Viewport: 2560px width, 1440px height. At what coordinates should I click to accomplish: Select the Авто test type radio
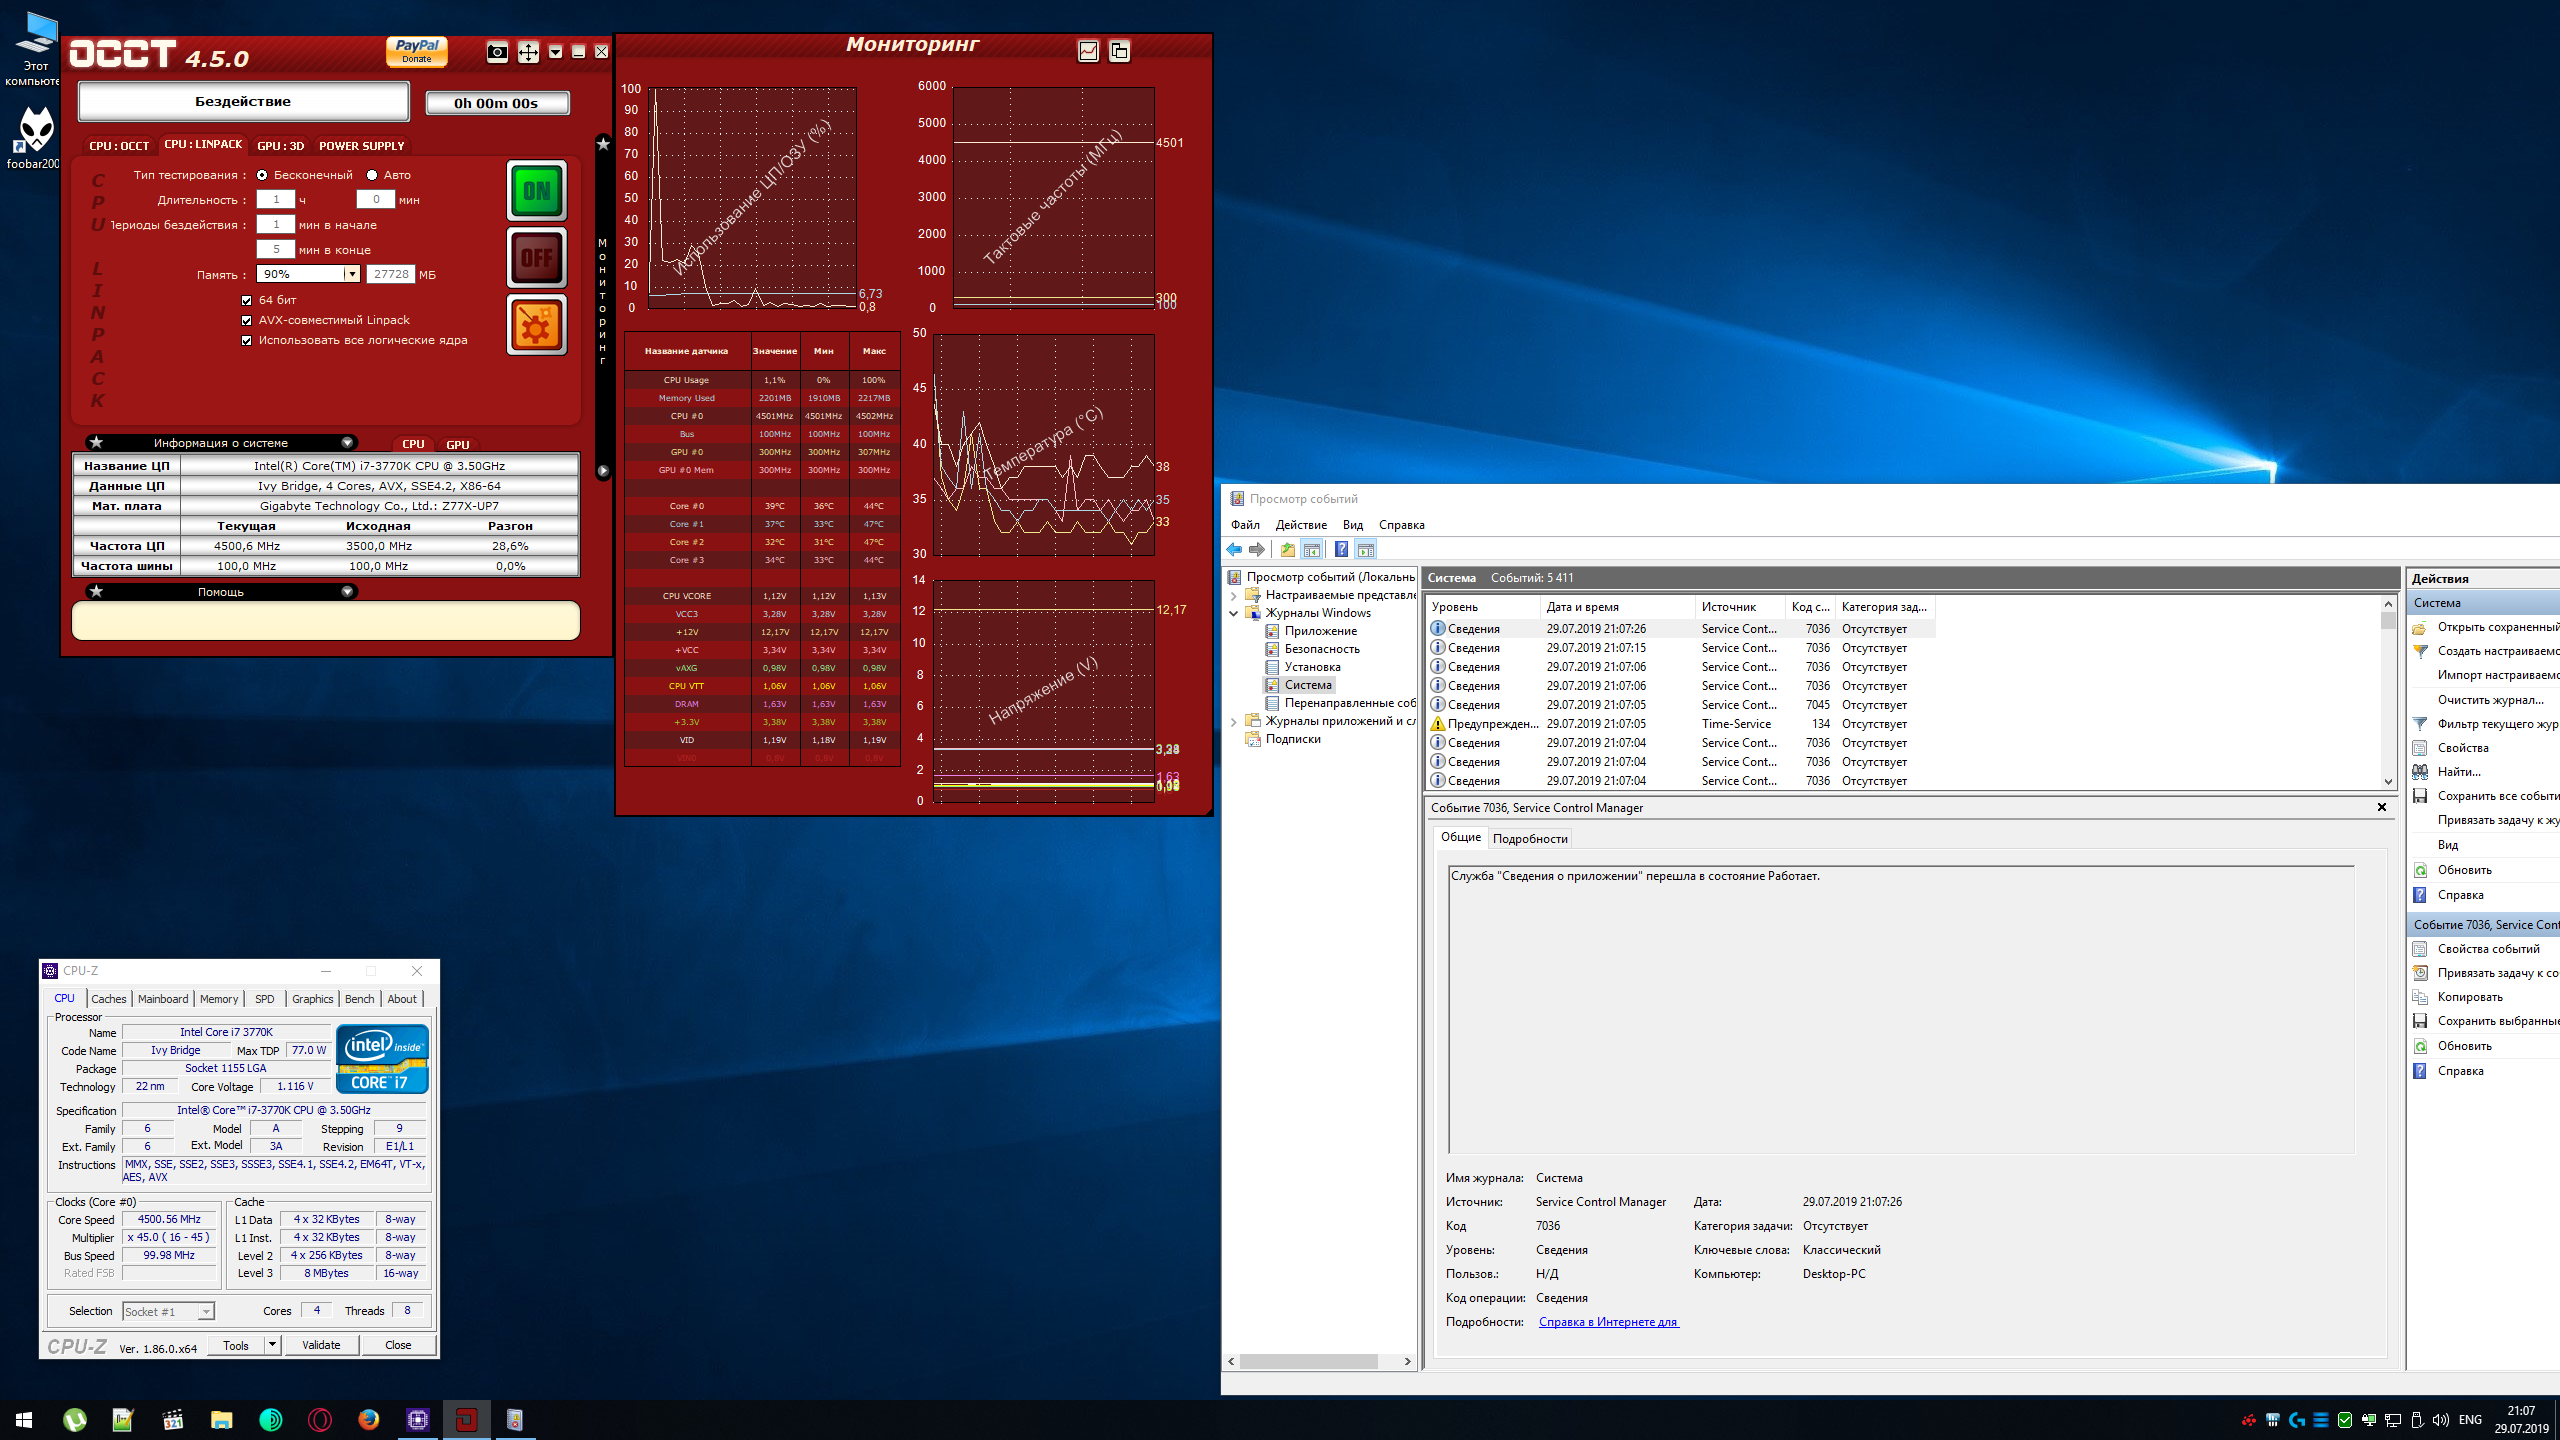click(x=373, y=175)
